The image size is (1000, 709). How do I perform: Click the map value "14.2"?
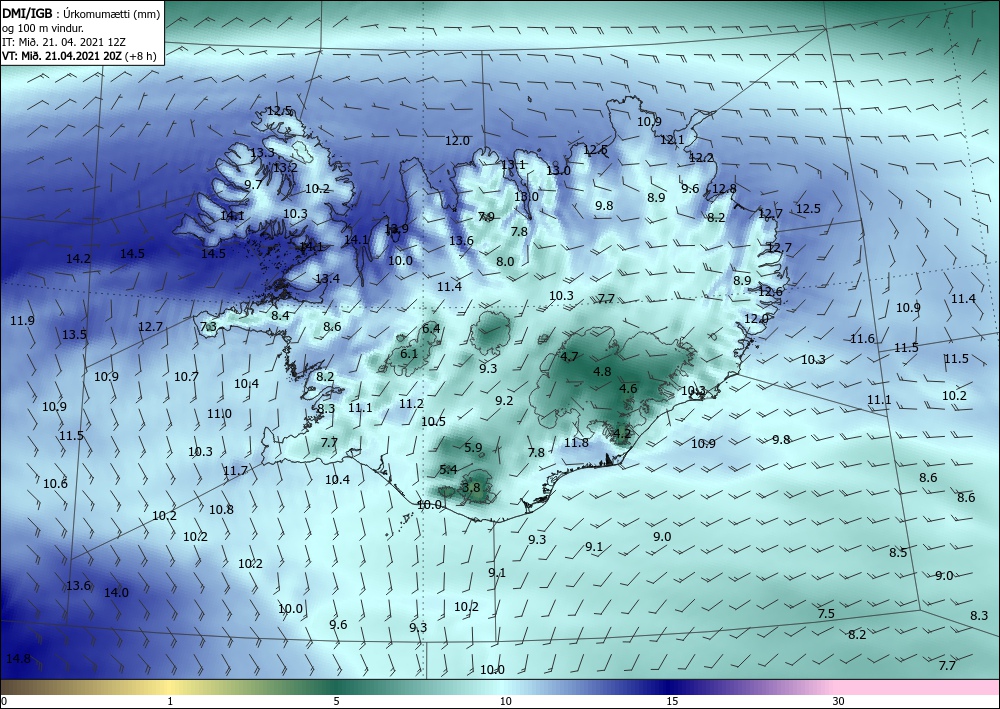(x=78, y=259)
